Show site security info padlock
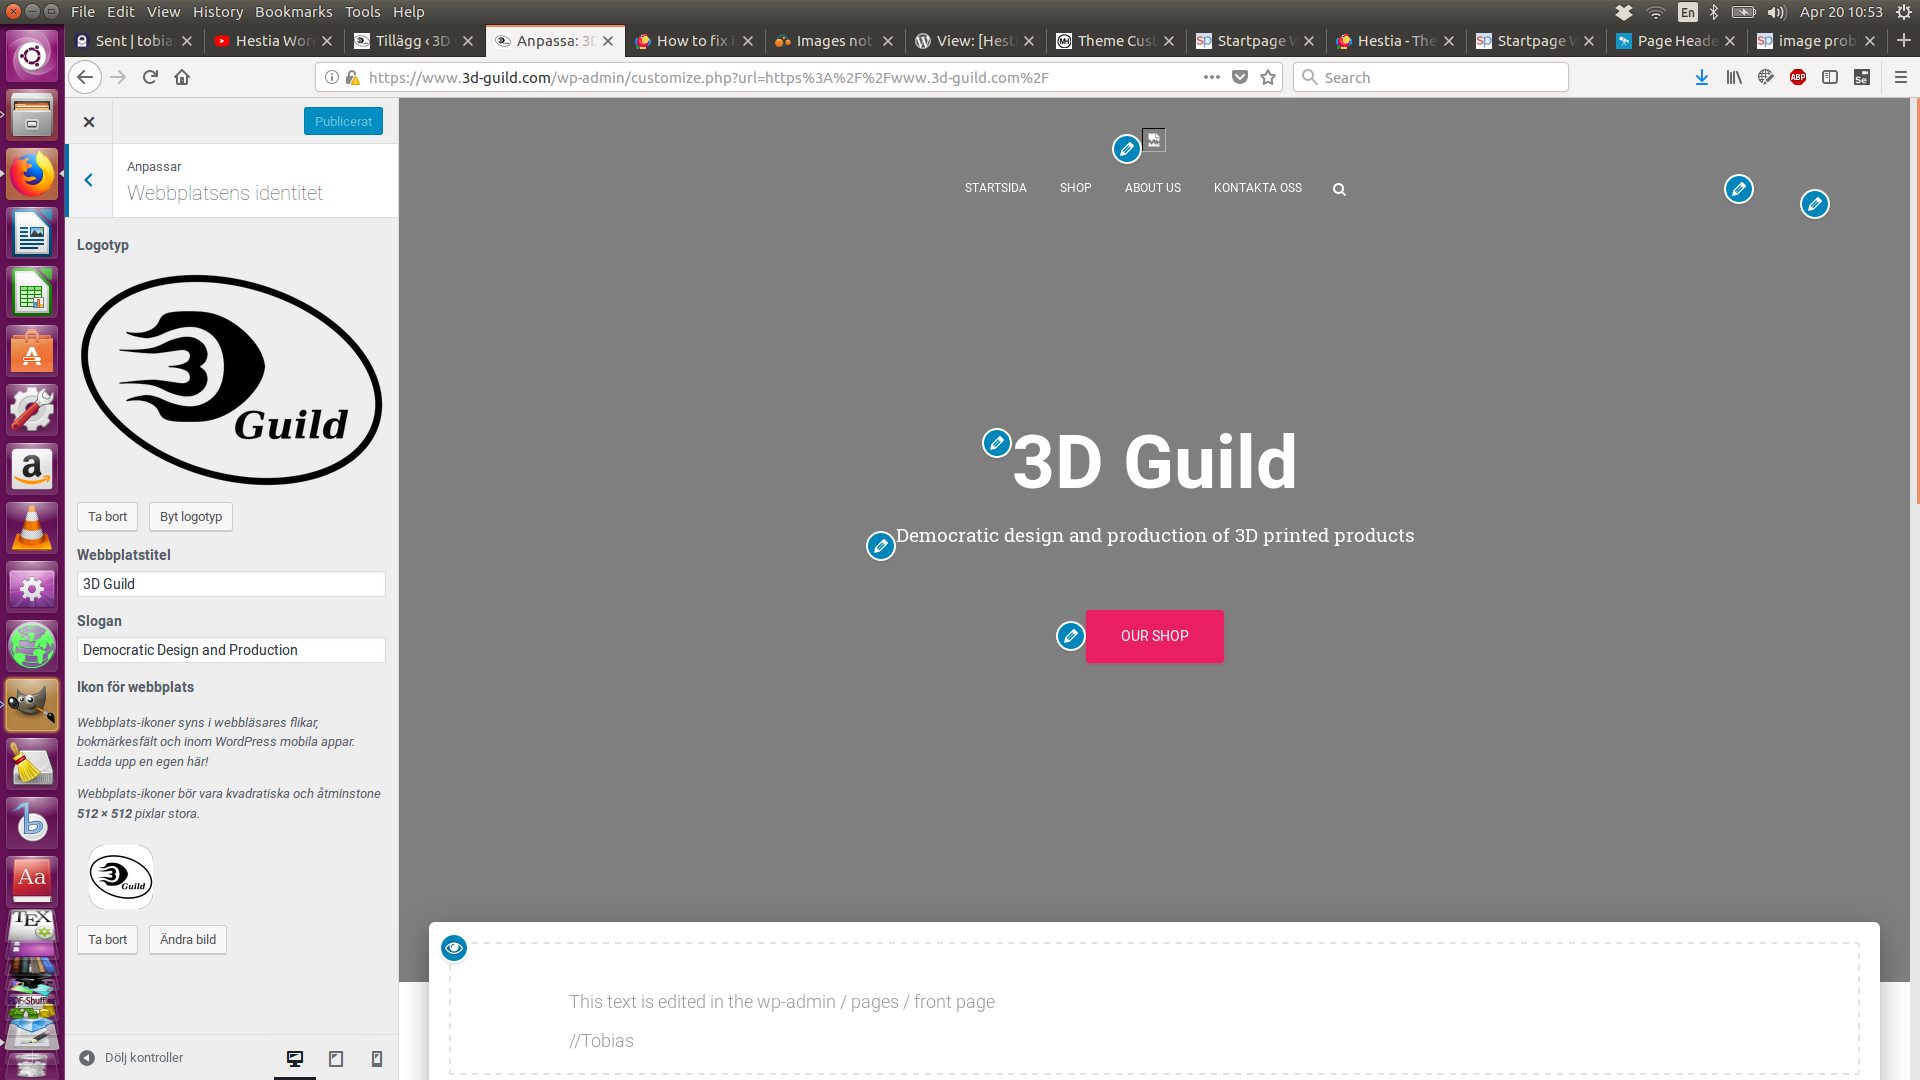 [x=352, y=77]
